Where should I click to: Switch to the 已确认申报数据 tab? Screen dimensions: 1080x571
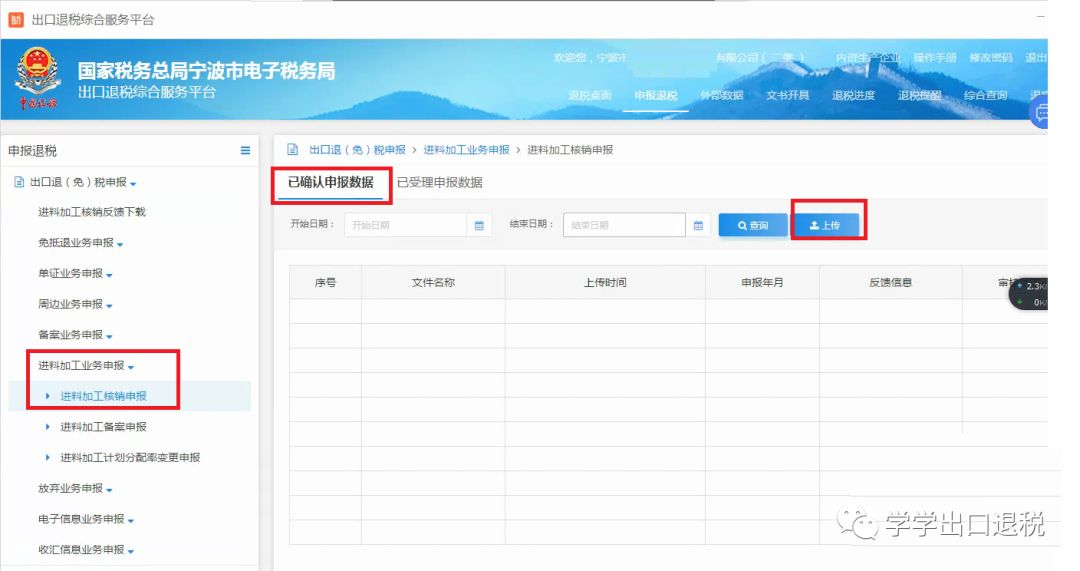click(331, 183)
